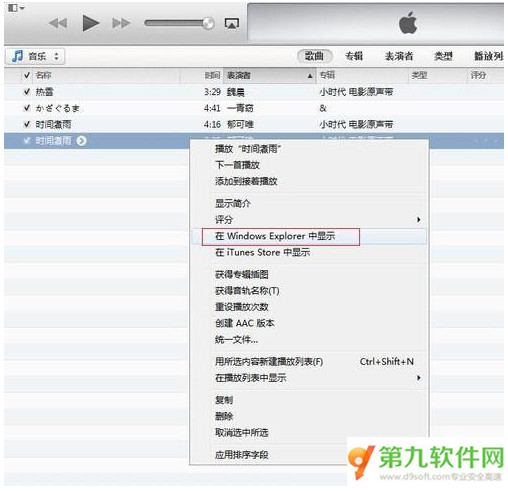Select 创建 AAC 版本 from context menu
This screenshot has width=508, height=491.
point(245,323)
